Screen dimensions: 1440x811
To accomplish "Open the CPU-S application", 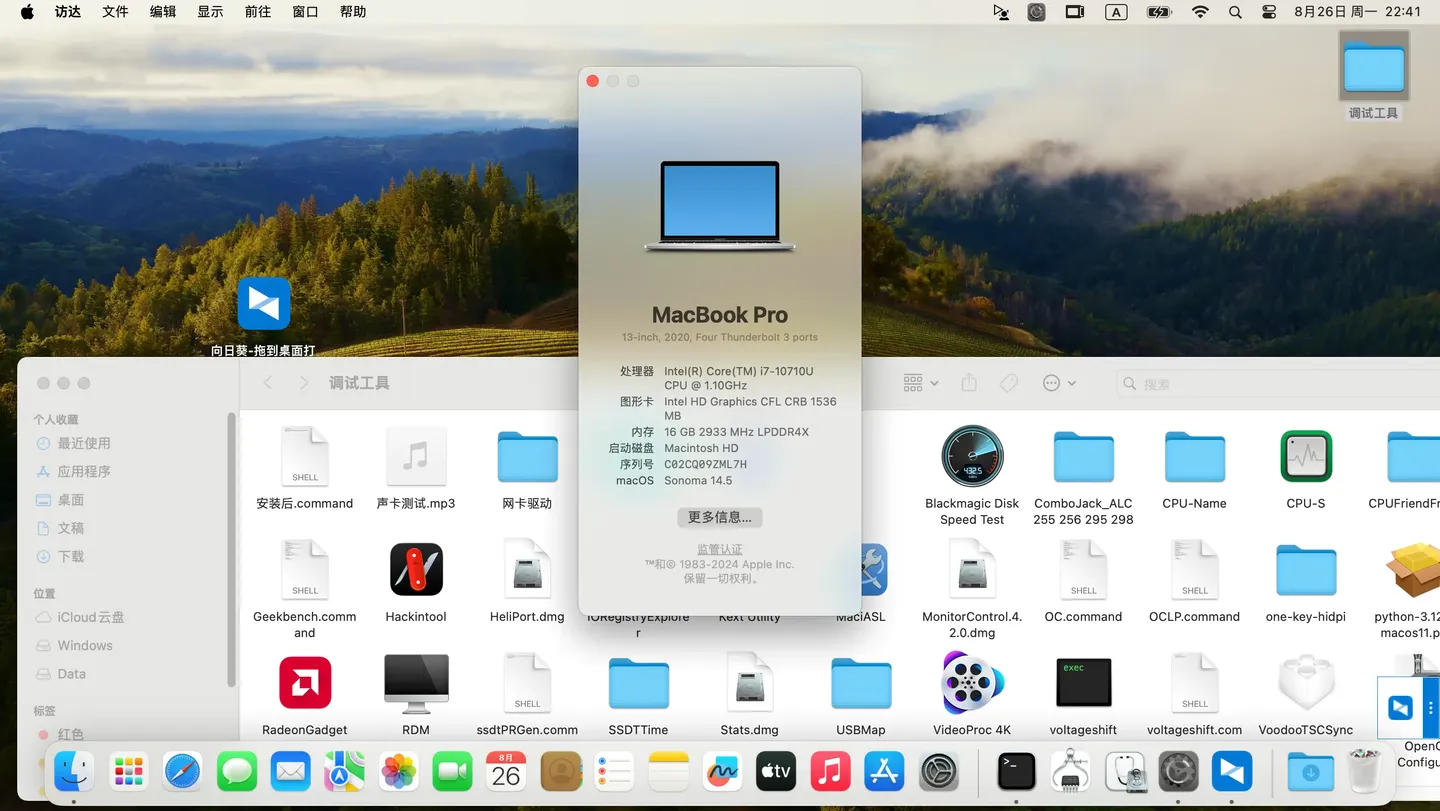I will 1305,457.
